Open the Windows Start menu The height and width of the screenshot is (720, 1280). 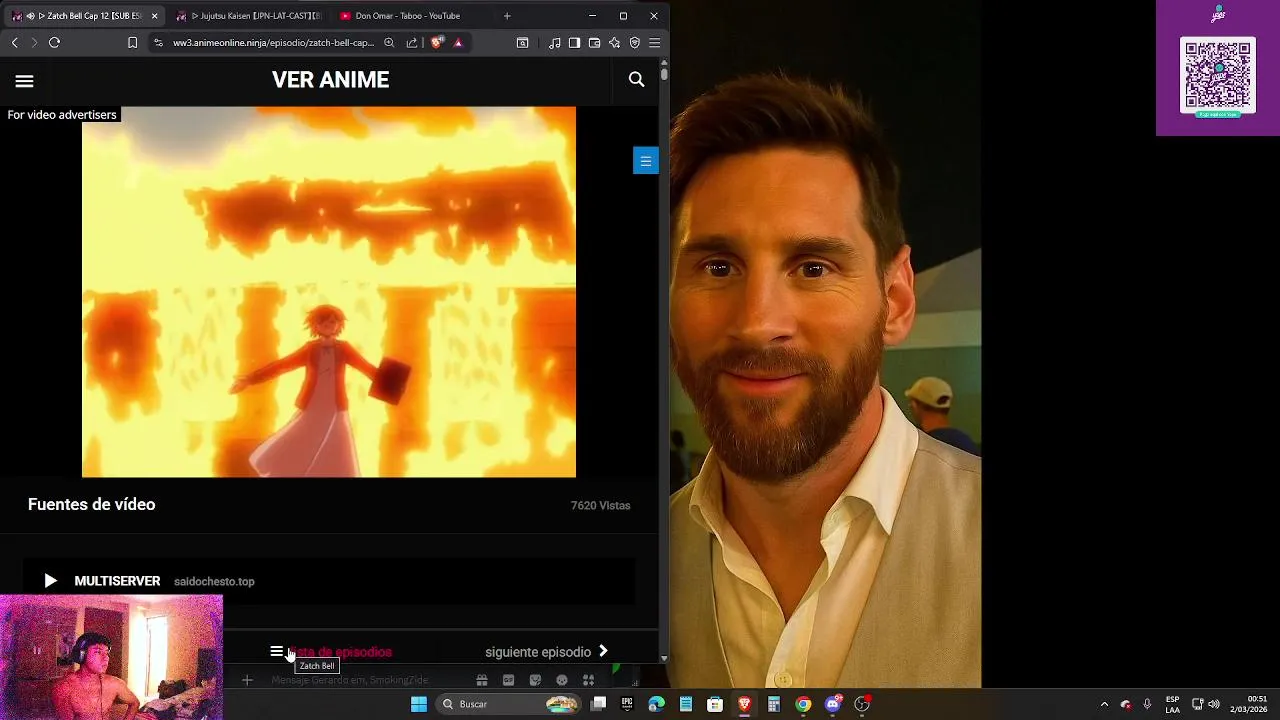point(419,704)
